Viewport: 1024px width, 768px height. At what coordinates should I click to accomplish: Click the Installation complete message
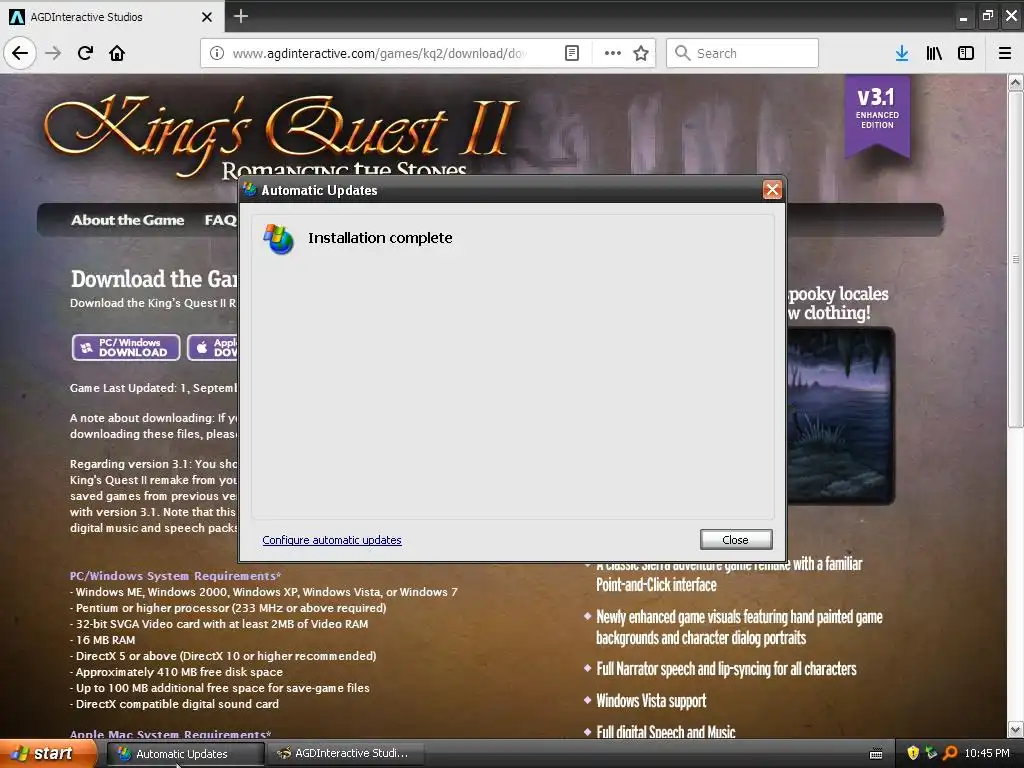380,238
